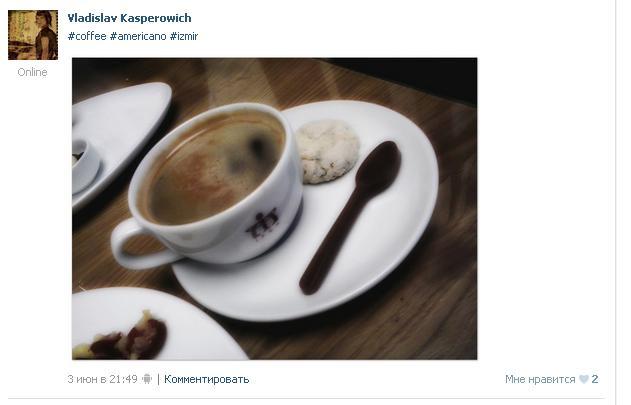The width and height of the screenshot is (631, 405).
Task: Follow the #izmir hashtag
Action: 184,36
